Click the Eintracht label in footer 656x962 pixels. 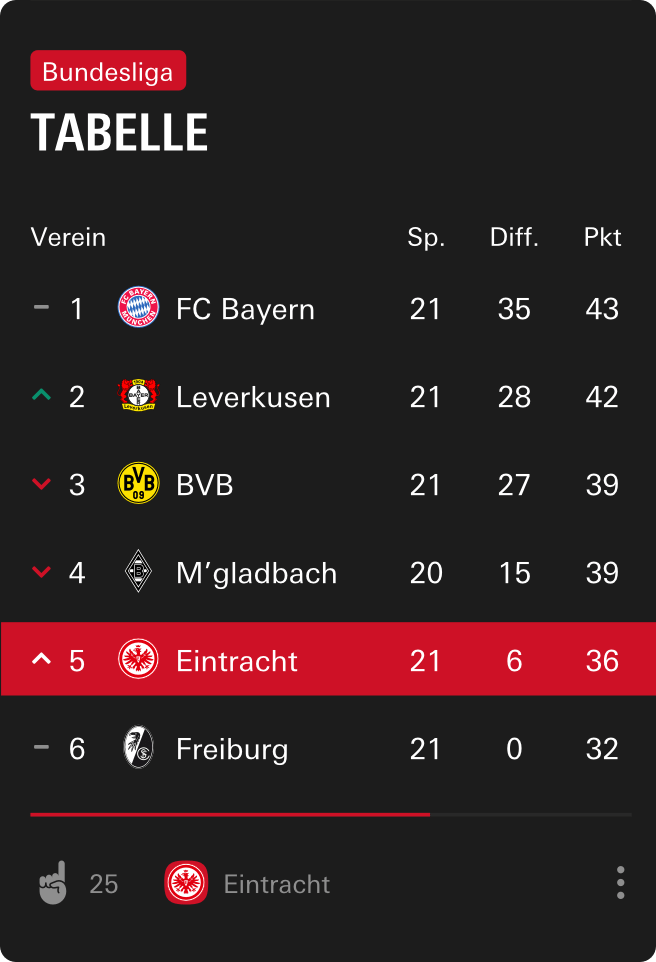point(277,884)
